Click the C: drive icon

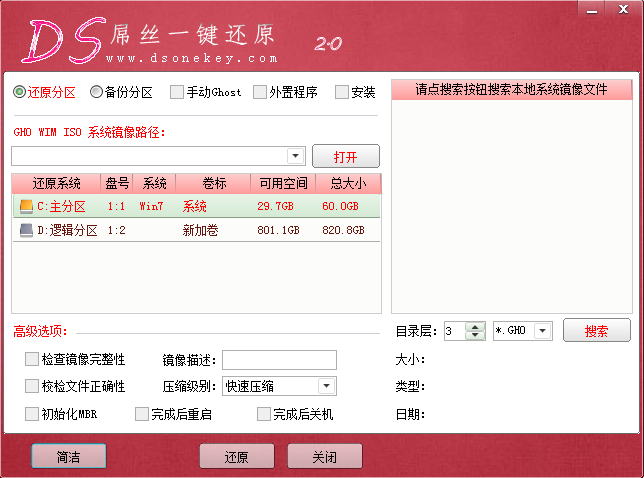click(x=26, y=206)
